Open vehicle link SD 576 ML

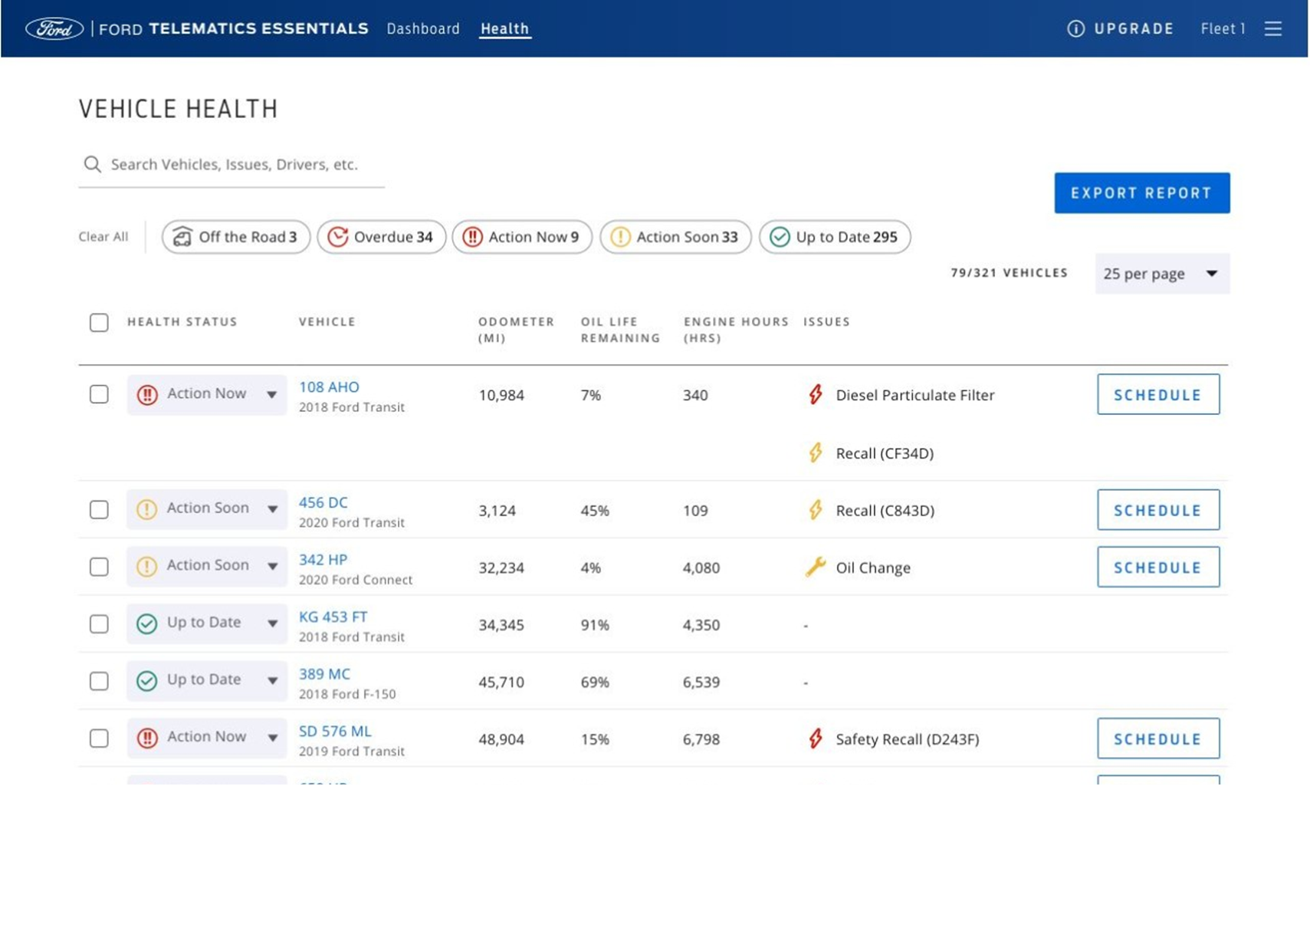(x=335, y=731)
